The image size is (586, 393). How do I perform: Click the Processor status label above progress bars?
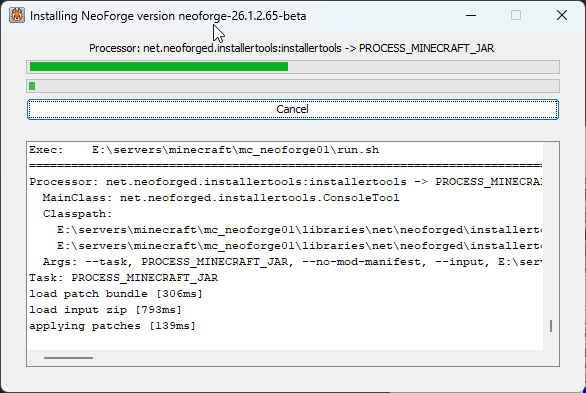pyautogui.click(x=292, y=48)
